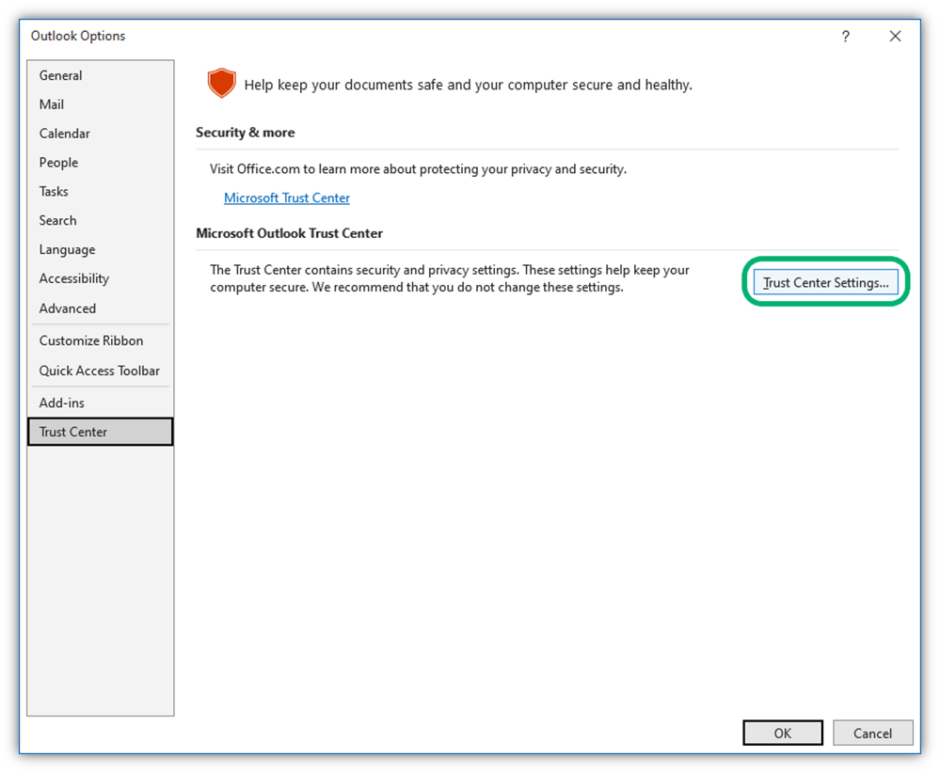940x773 pixels.
Task: Click the Outlook Options title bar
Action: tap(78, 36)
